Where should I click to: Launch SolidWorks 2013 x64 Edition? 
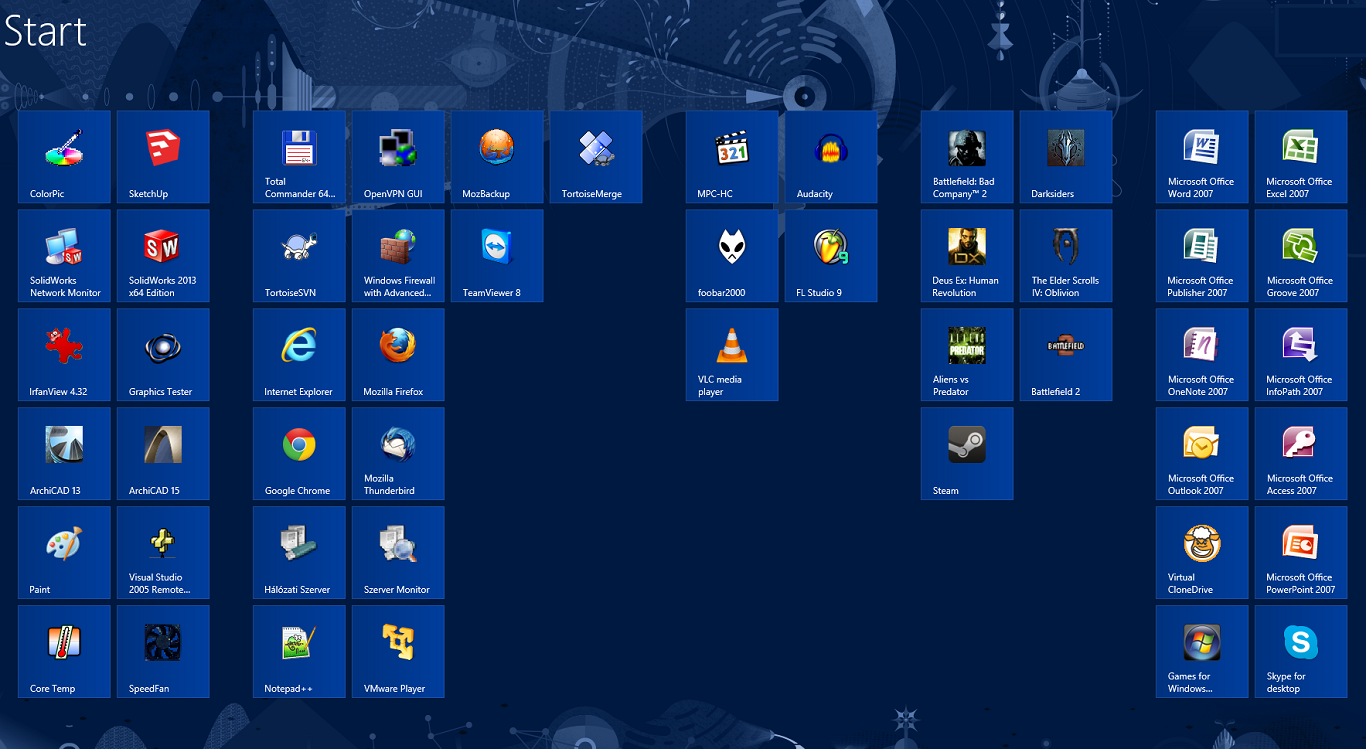163,256
